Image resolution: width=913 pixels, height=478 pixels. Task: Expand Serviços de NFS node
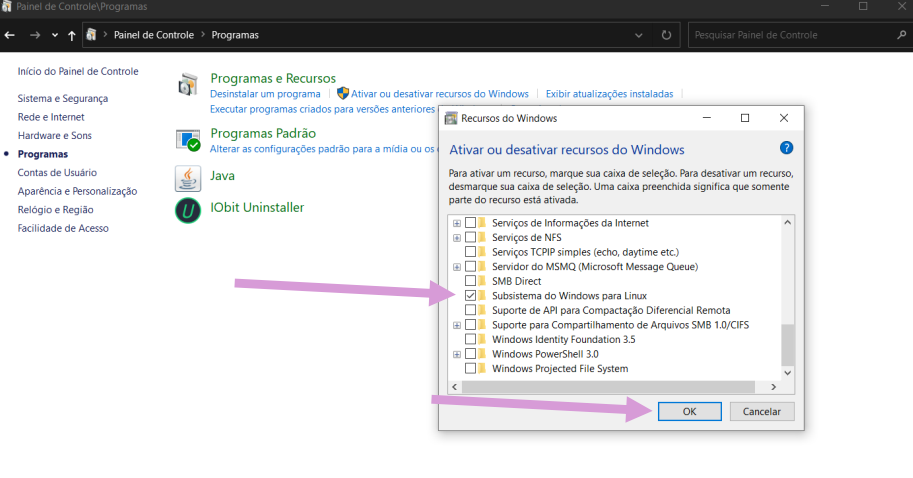point(457,238)
